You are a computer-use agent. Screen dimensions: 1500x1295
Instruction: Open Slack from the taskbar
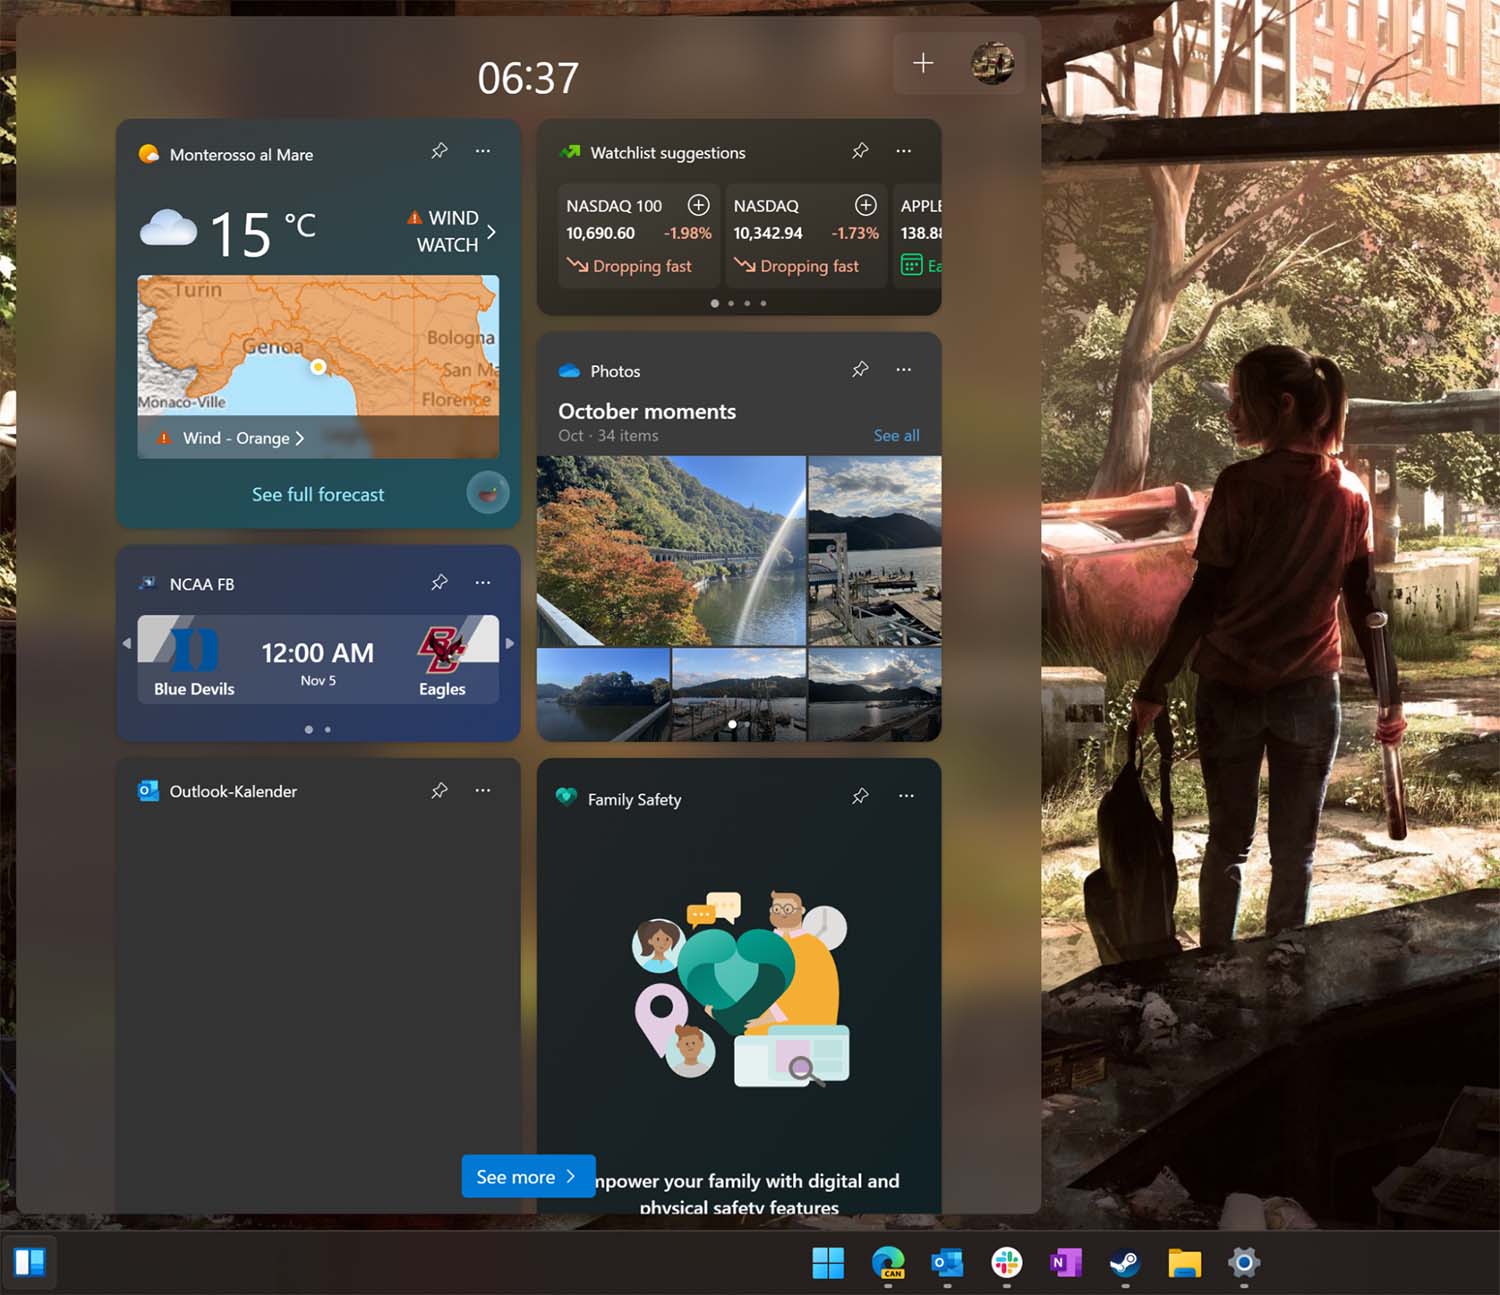click(x=1006, y=1263)
